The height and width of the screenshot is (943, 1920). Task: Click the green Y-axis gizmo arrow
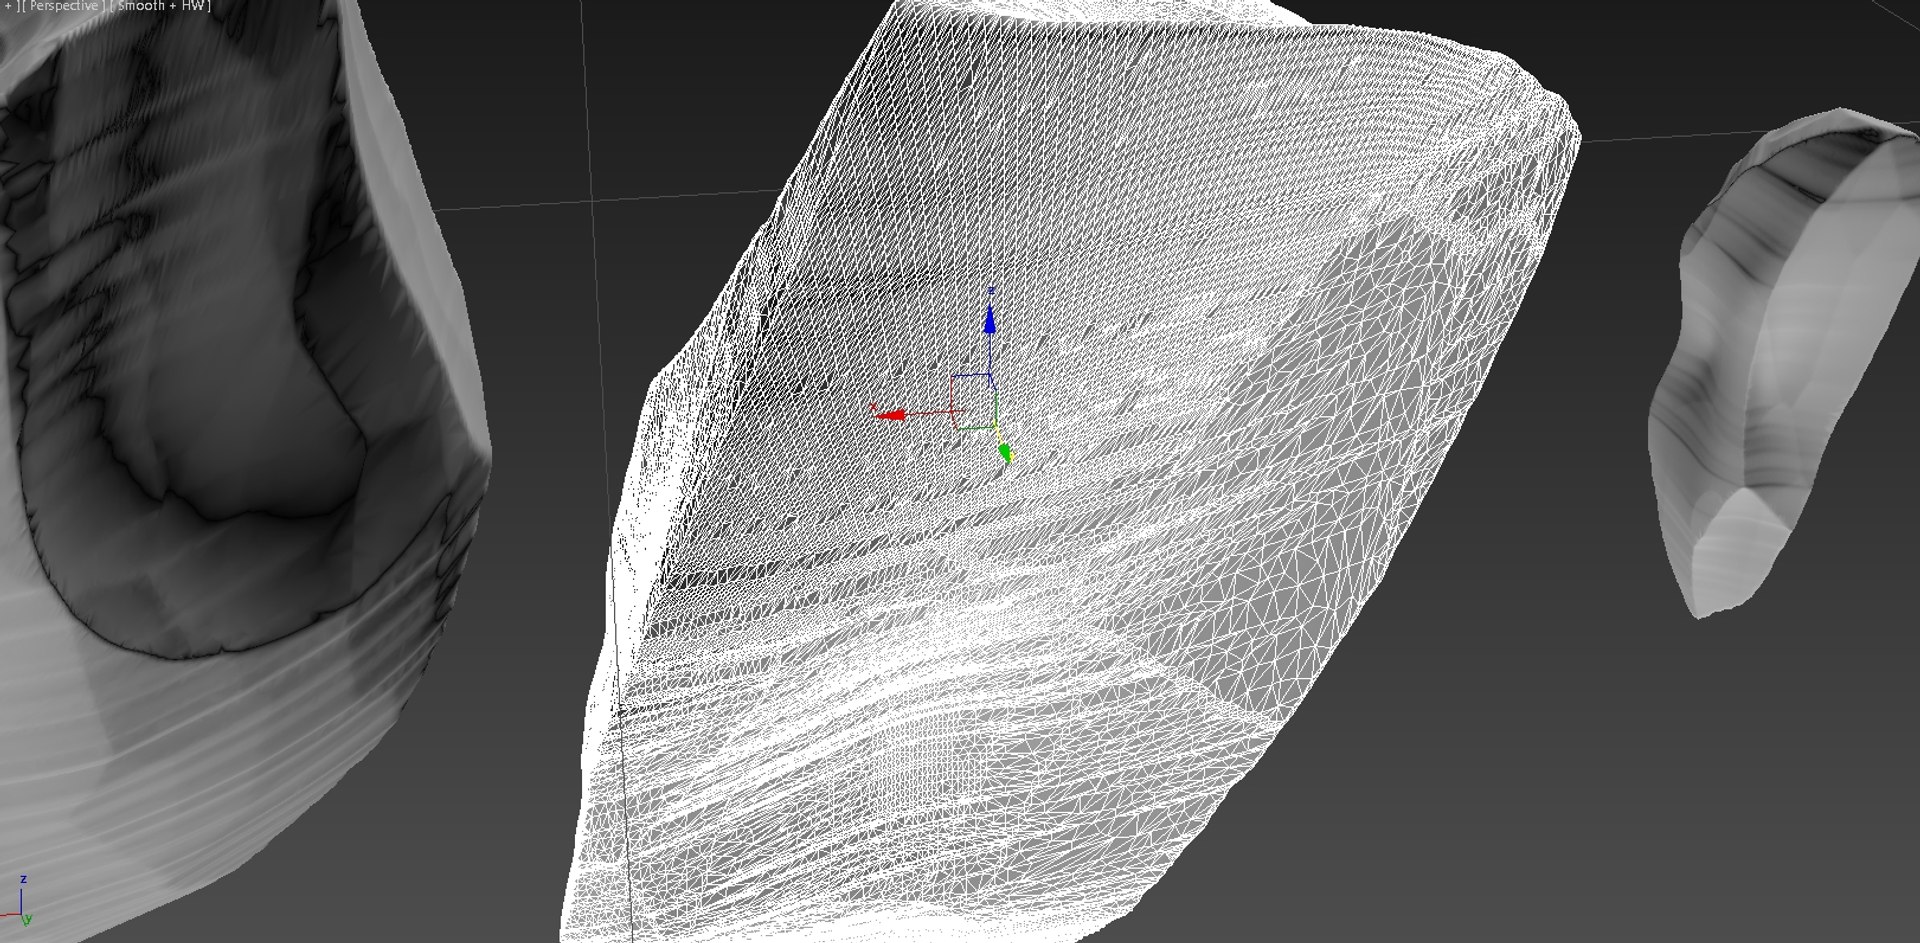1006,454
